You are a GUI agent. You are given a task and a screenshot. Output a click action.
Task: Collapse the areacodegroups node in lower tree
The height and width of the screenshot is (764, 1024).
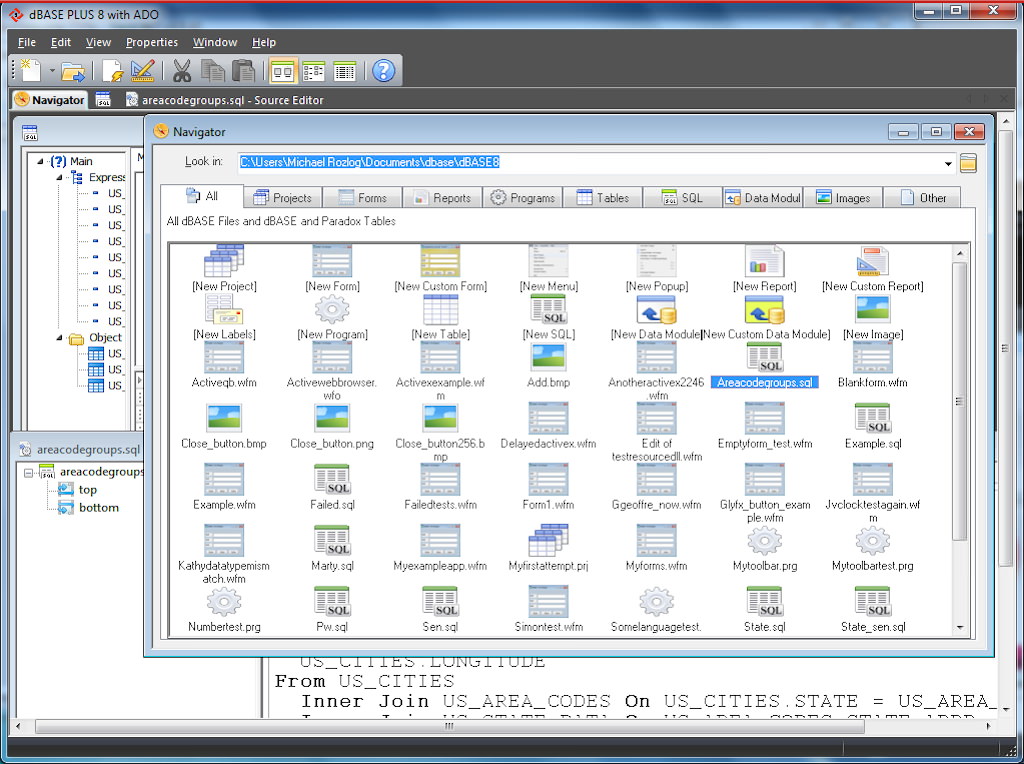28,472
